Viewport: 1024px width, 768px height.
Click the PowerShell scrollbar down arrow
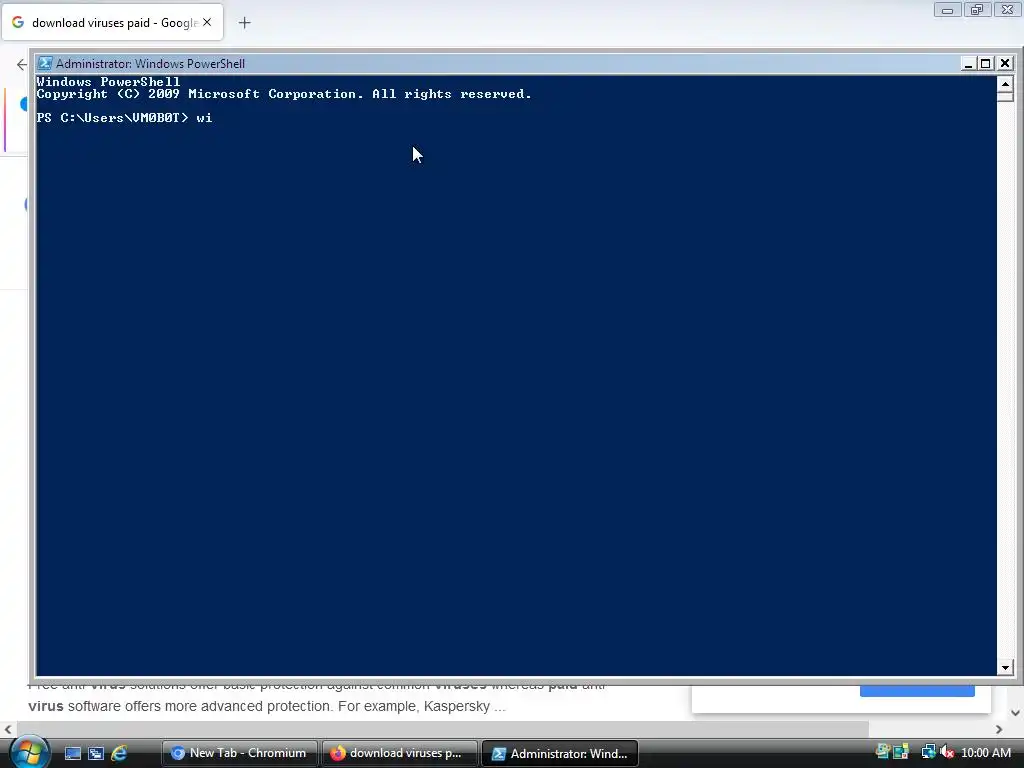[1006, 667]
